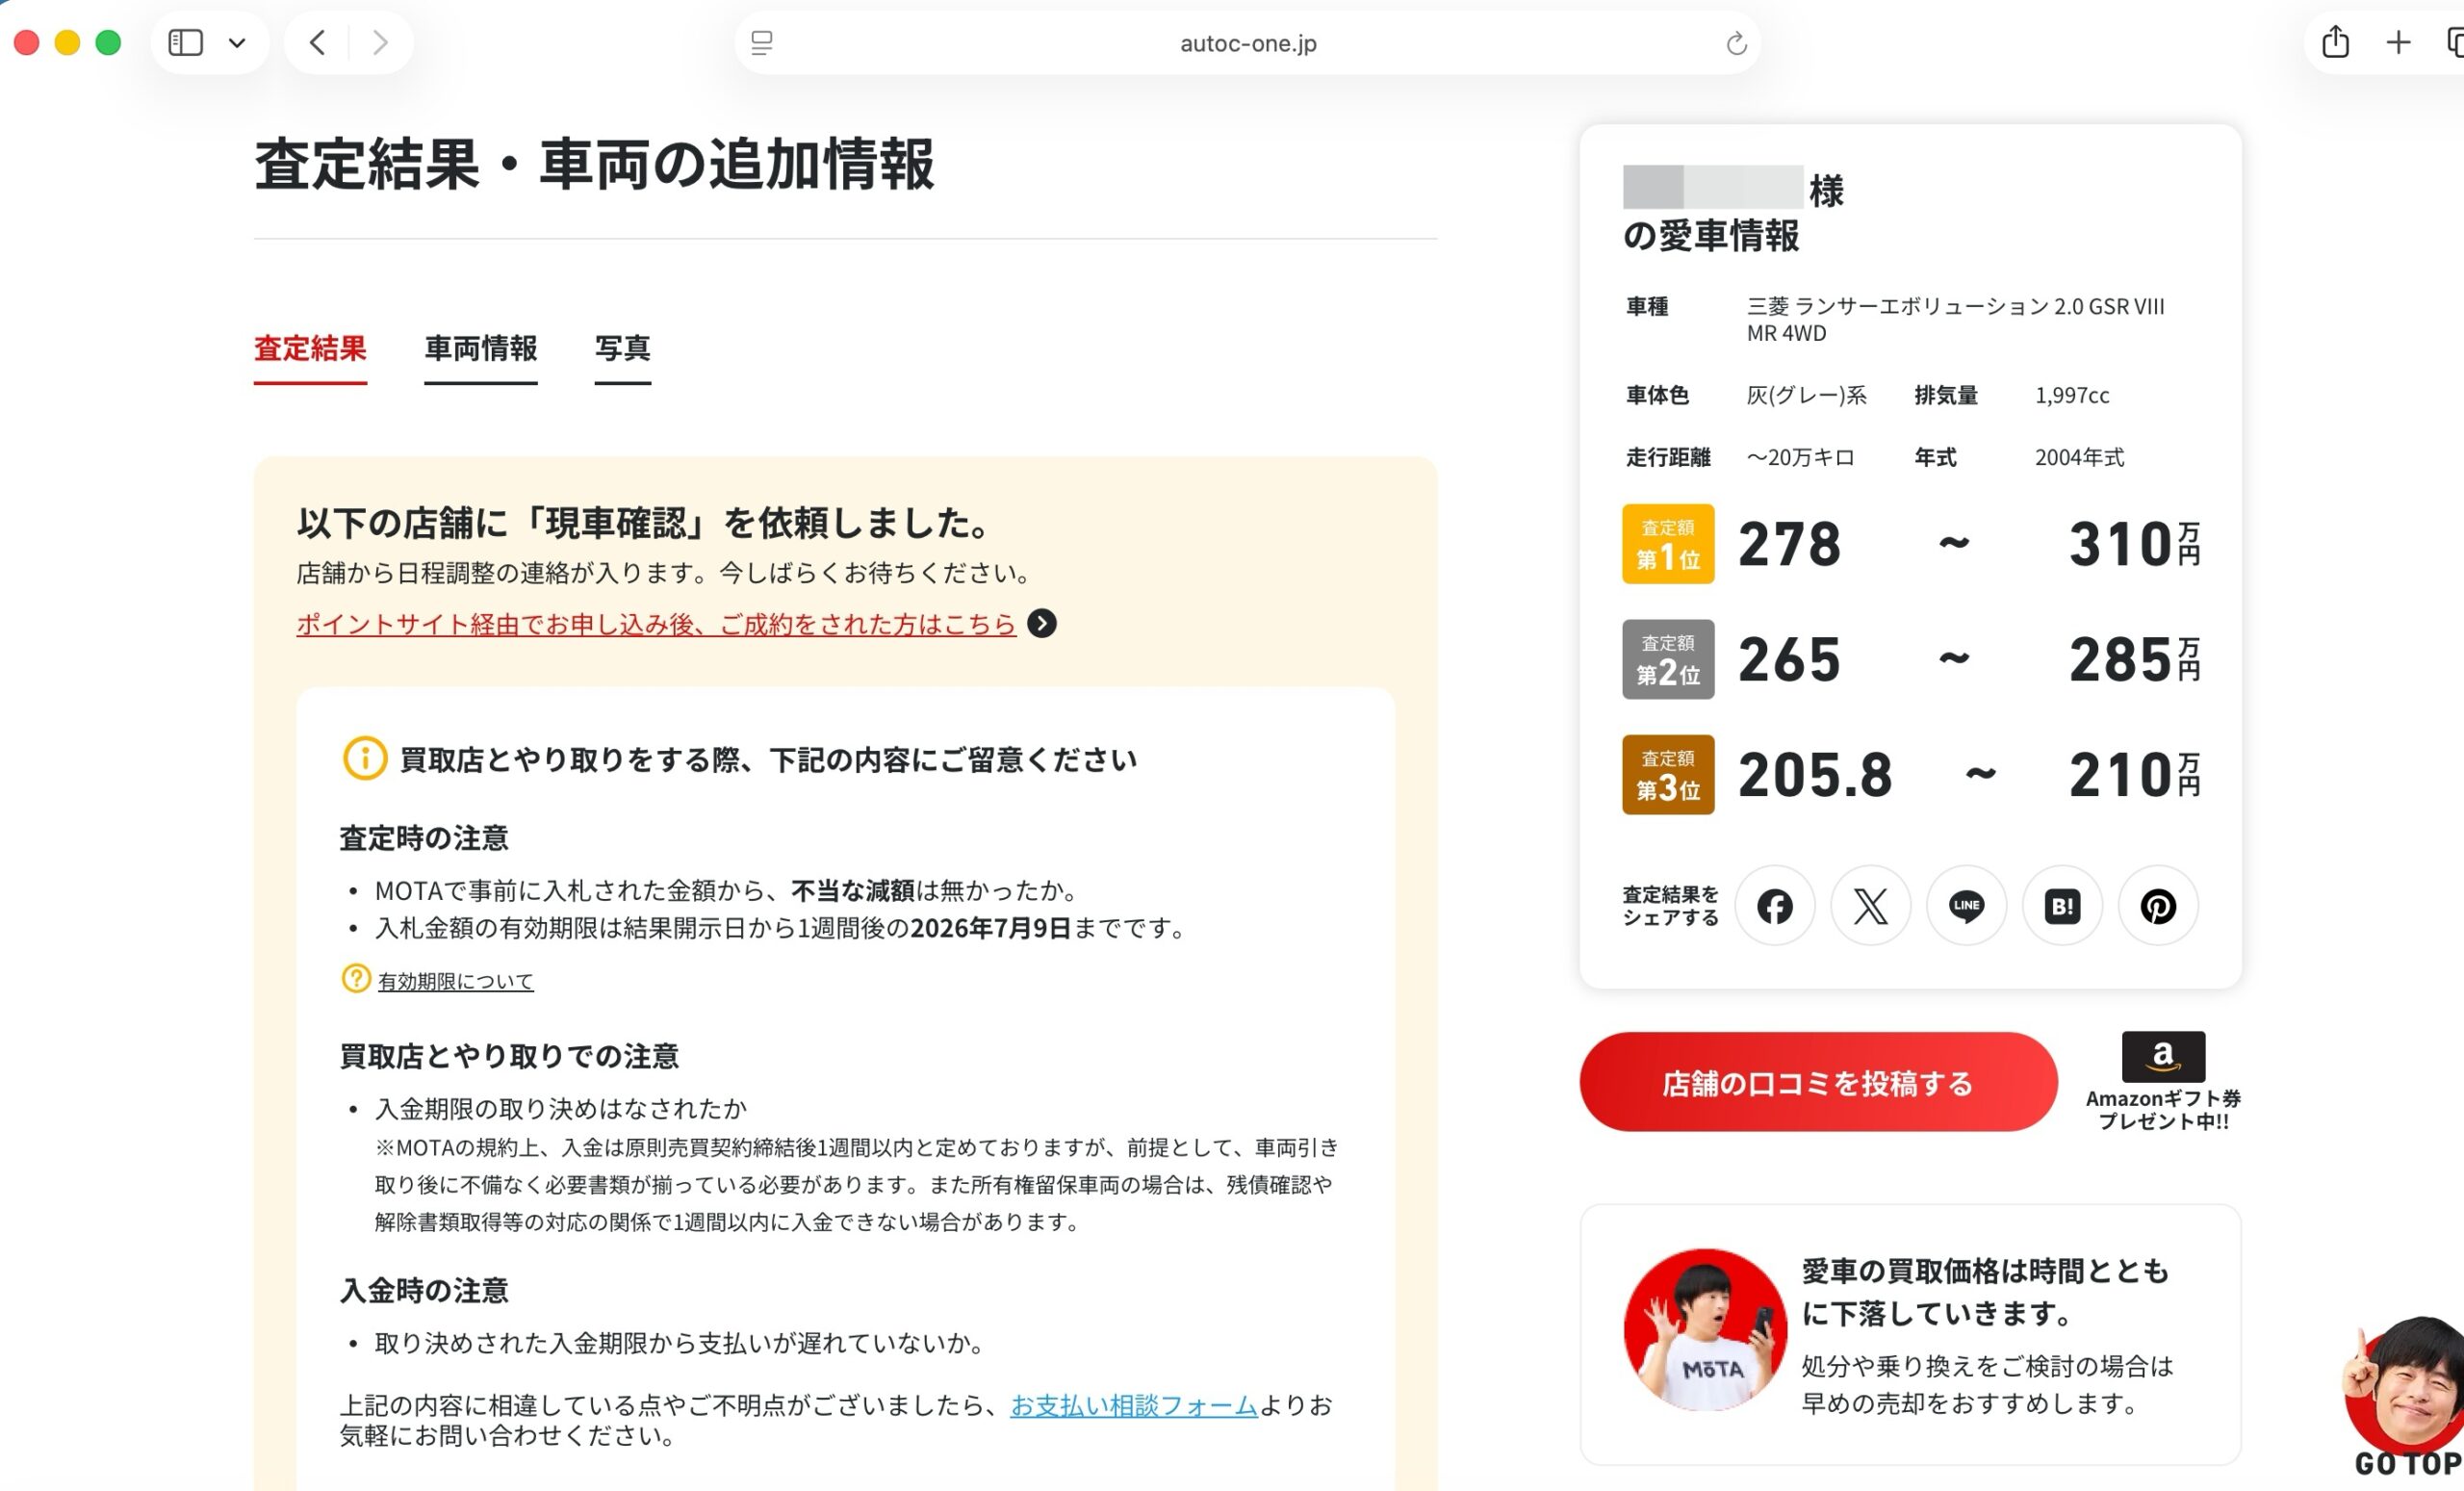Click the 査定結果・車両の追加情報 heading

594,164
